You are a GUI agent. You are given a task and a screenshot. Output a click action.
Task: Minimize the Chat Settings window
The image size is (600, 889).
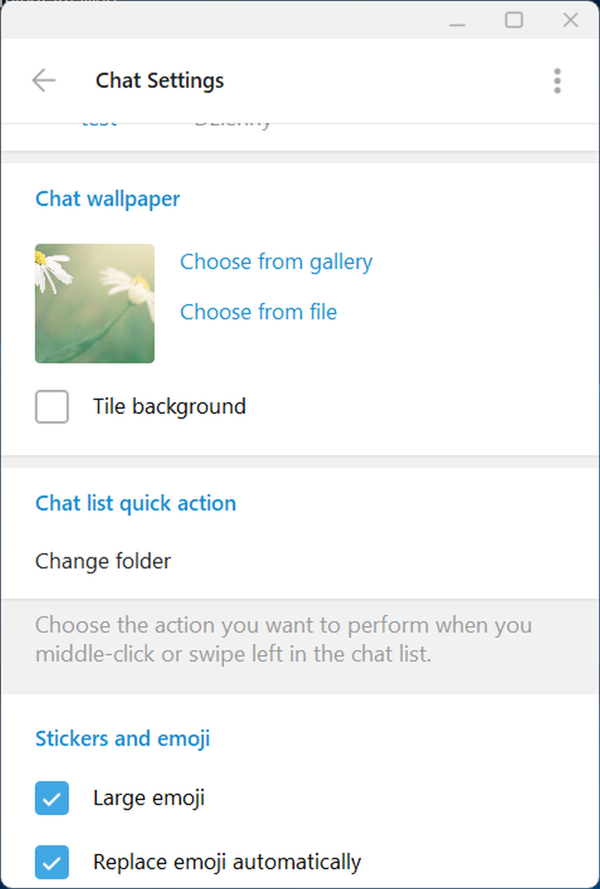point(458,20)
